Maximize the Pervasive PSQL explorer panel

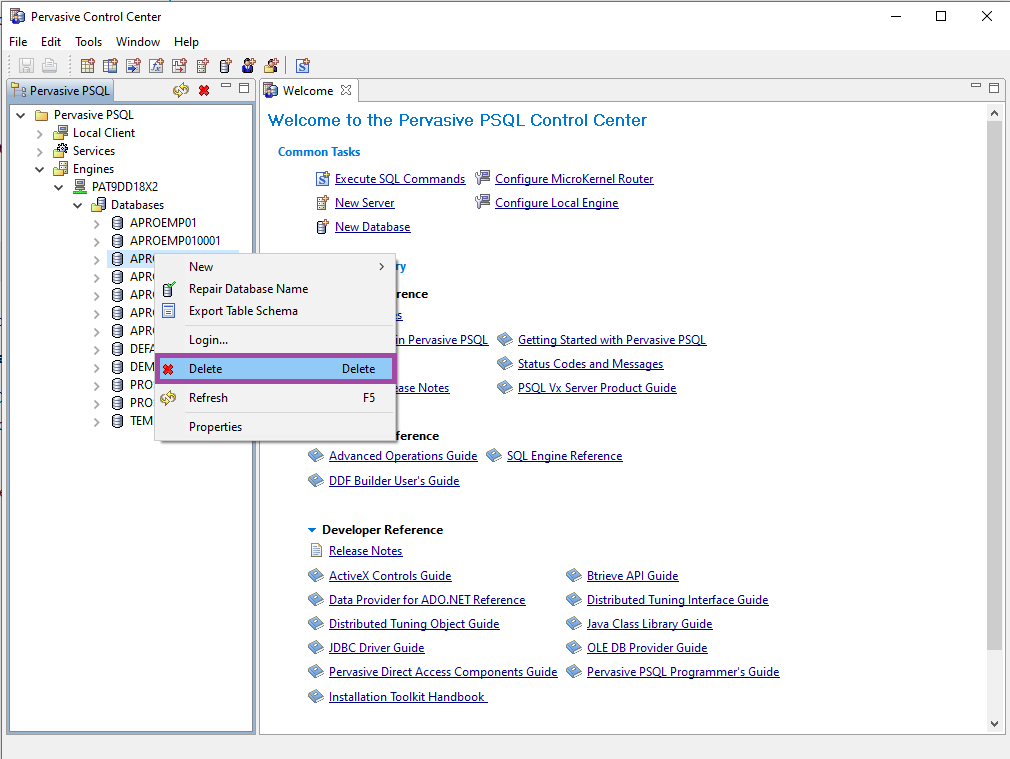[244, 88]
